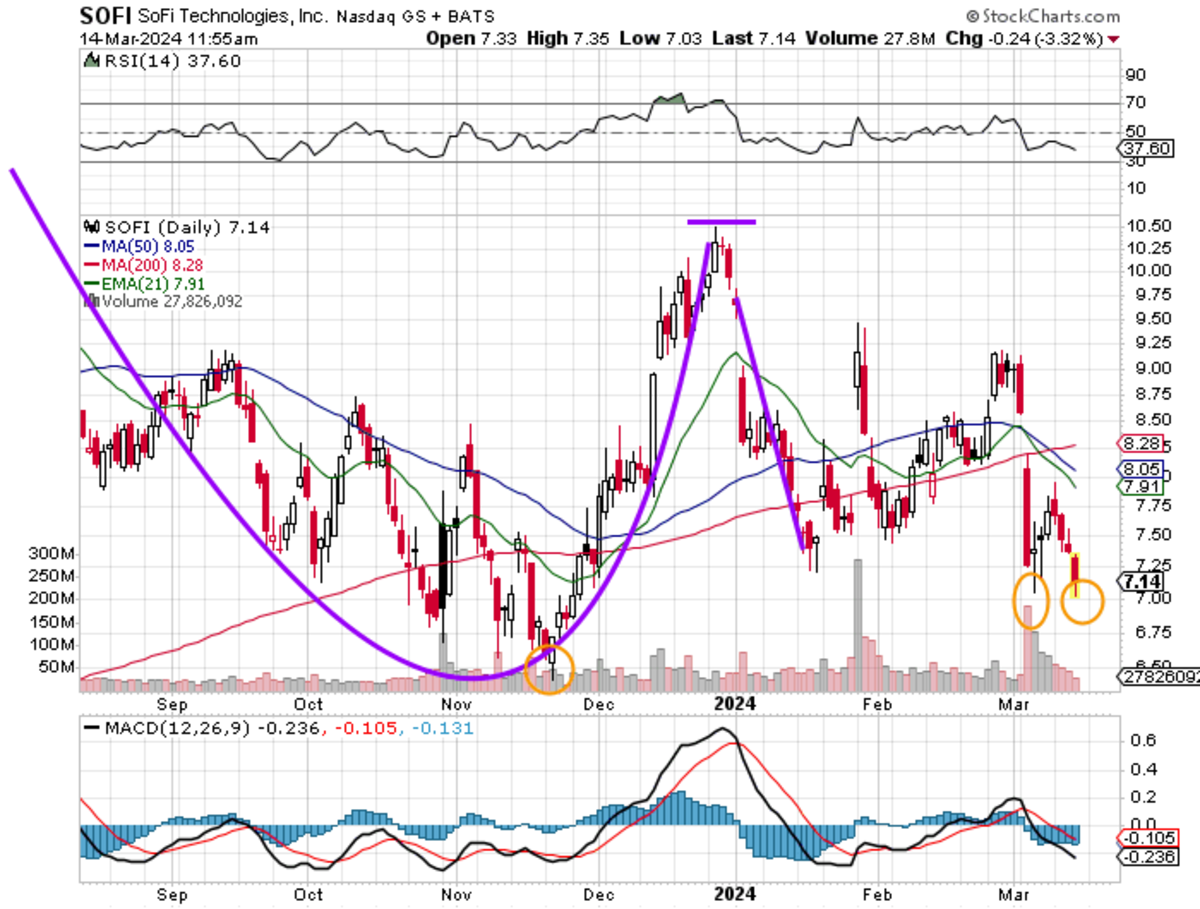The image size is (1200, 909).
Task: Click the short purple horizontal line at peak
Action: click(721, 221)
